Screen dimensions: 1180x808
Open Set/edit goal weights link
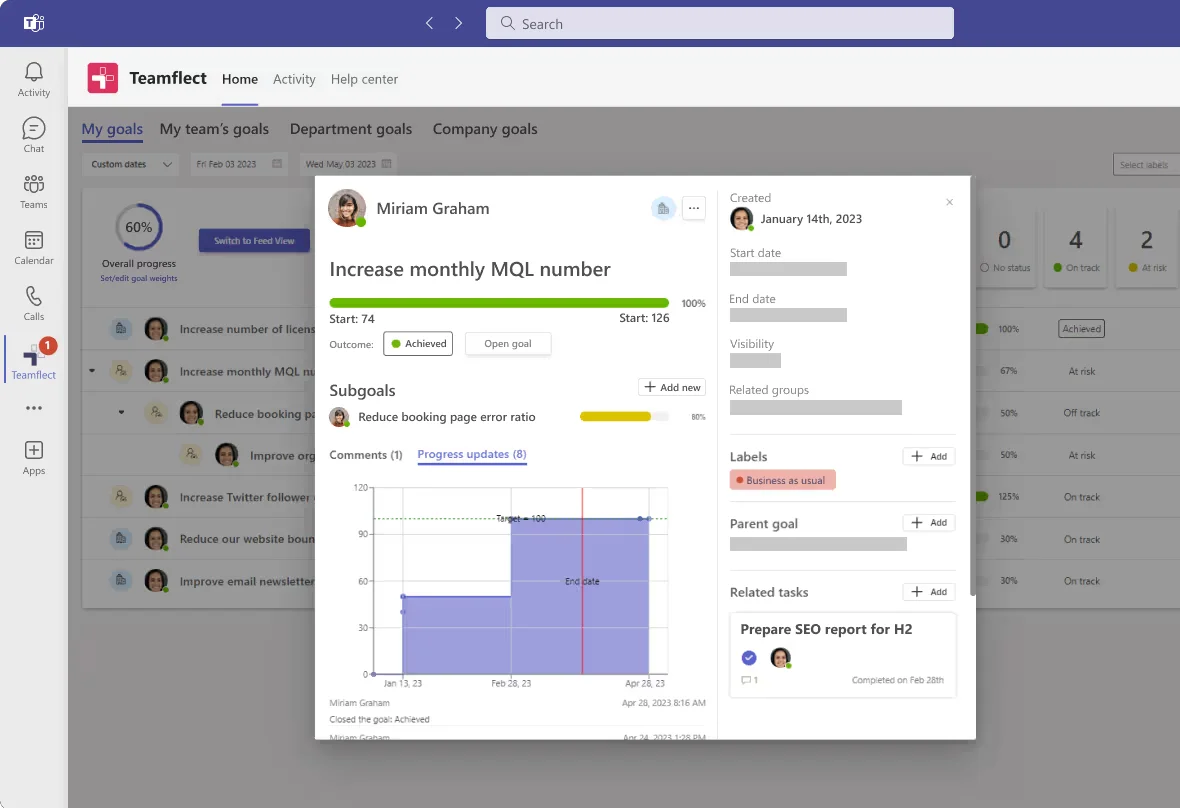(139, 278)
